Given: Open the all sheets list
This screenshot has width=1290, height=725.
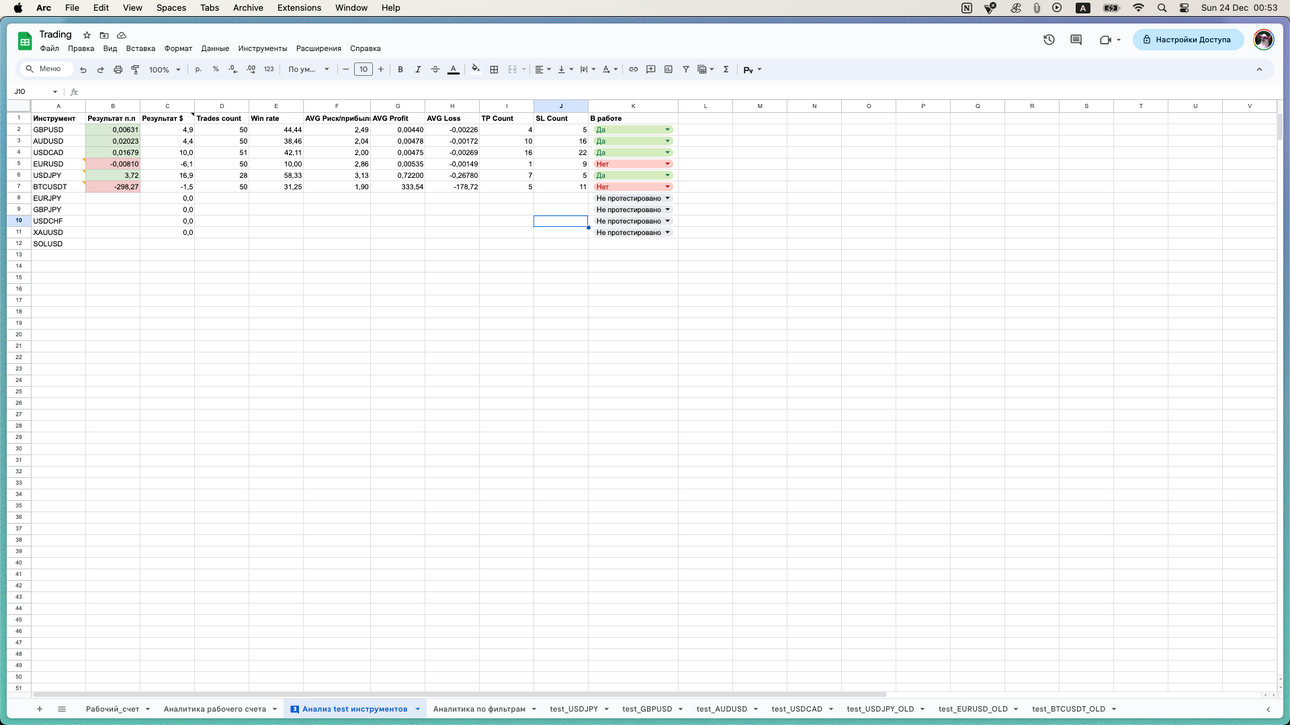Looking at the screenshot, I should point(62,709).
